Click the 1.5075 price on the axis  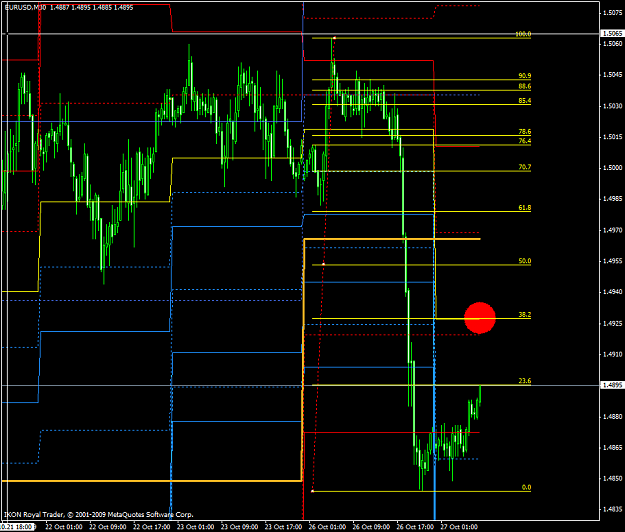[x=612, y=13]
